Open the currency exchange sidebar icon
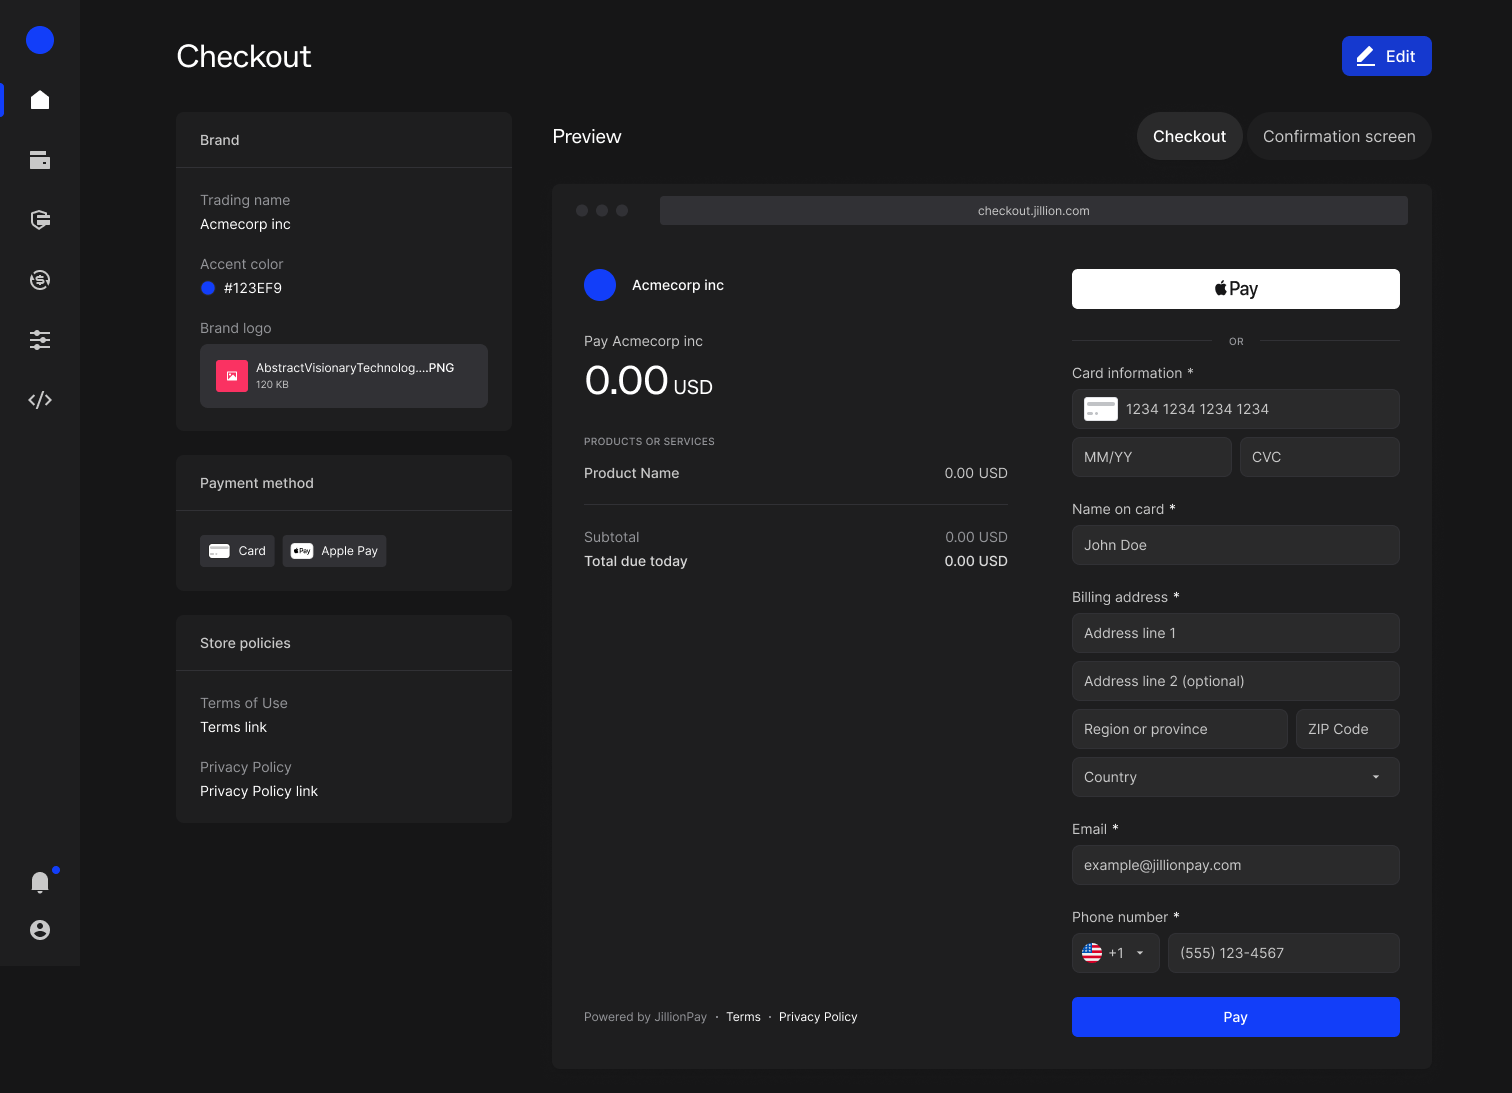This screenshot has height=1093, width=1512. coord(40,280)
